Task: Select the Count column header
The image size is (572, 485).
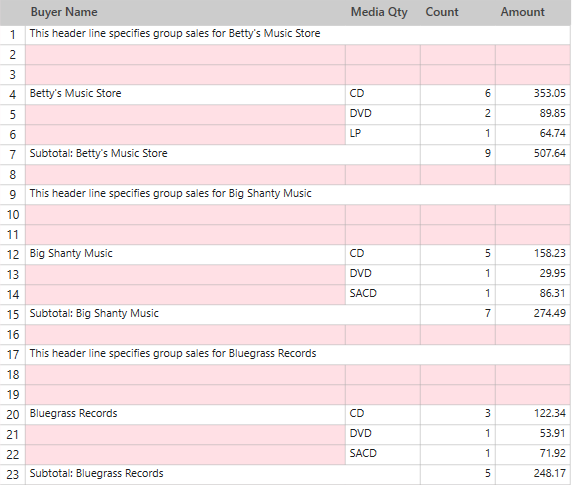Action: (x=457, y=12)
